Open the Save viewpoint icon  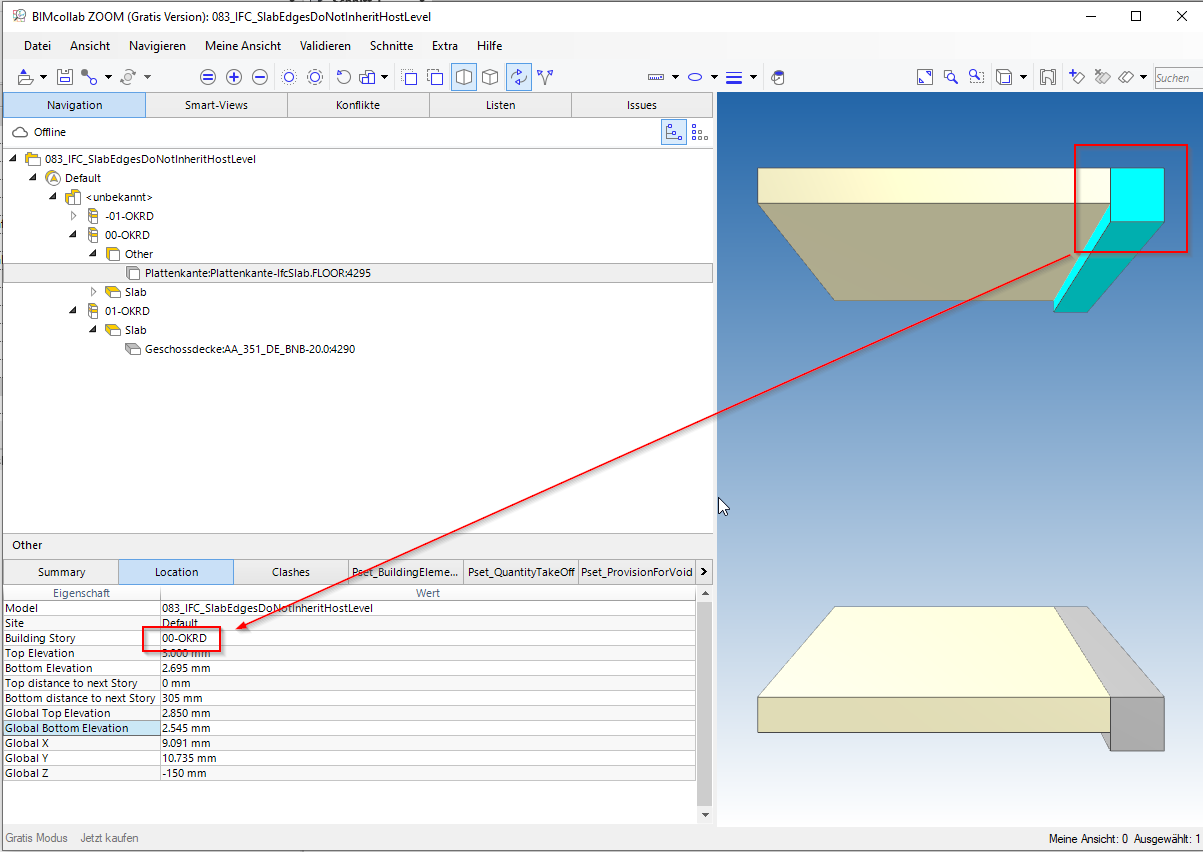click(1048, 76)
